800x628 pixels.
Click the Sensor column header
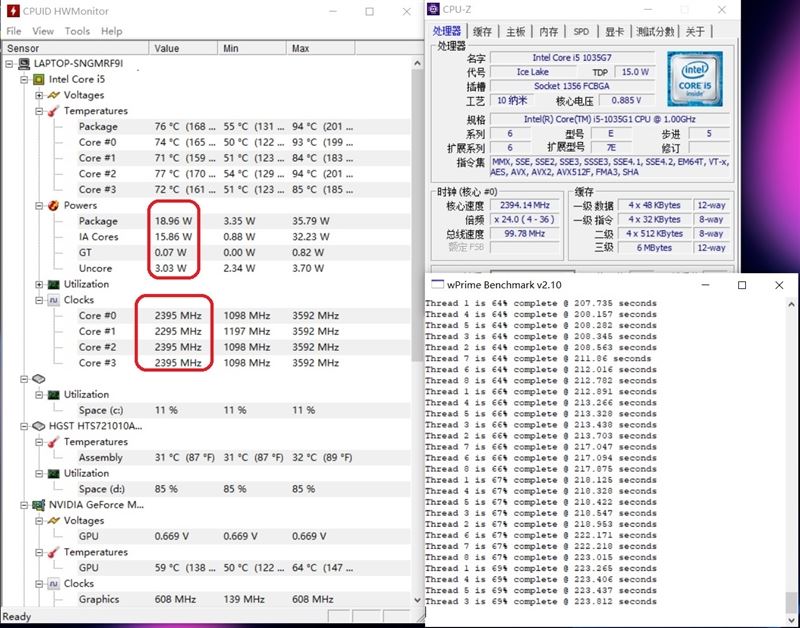point(76,48)
